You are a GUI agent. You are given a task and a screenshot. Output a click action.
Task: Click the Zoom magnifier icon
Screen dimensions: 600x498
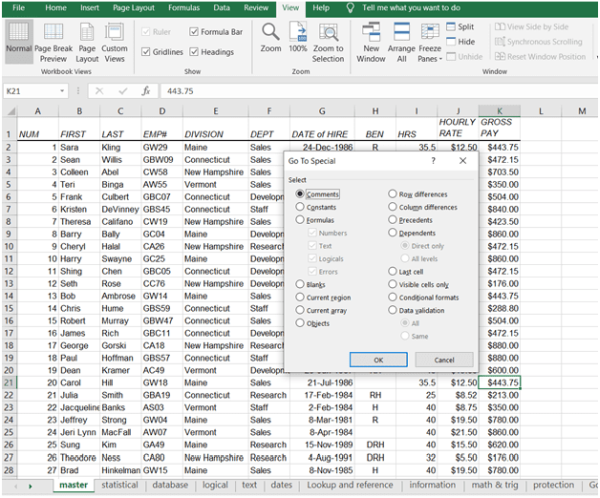270,34
